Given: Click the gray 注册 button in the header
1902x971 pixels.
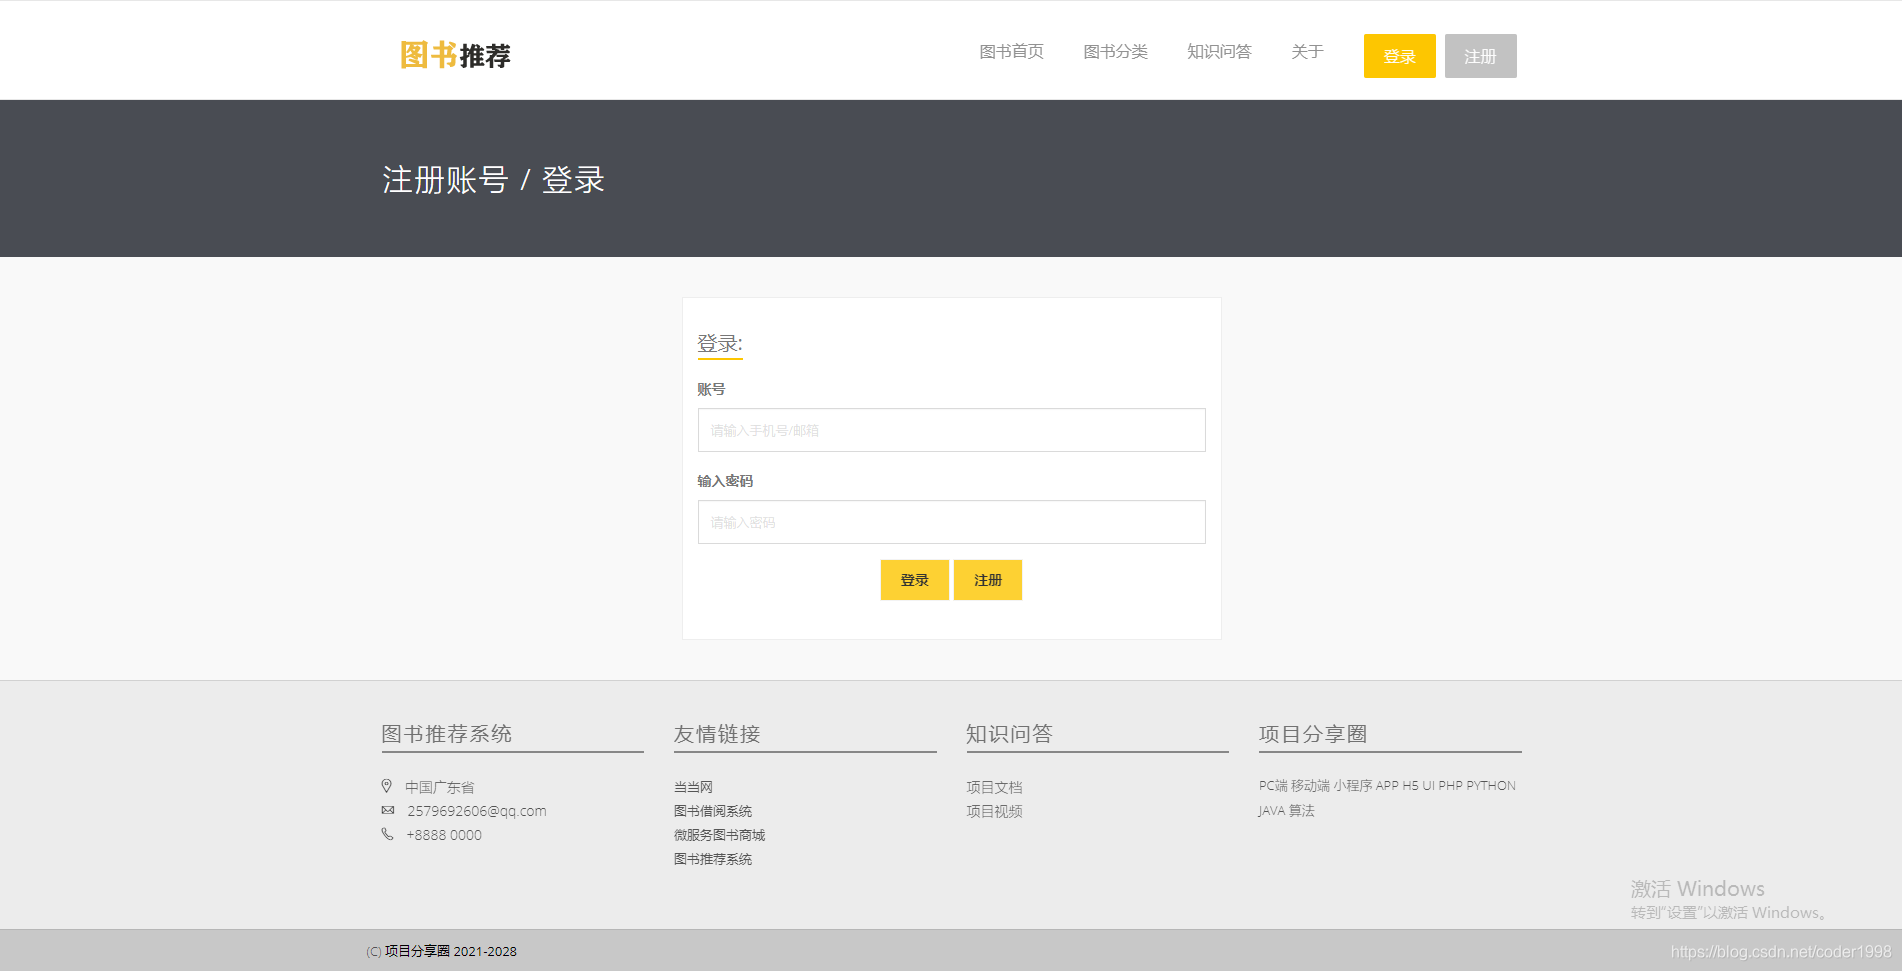Looking at the screenshot, I should click(1480, 56).
